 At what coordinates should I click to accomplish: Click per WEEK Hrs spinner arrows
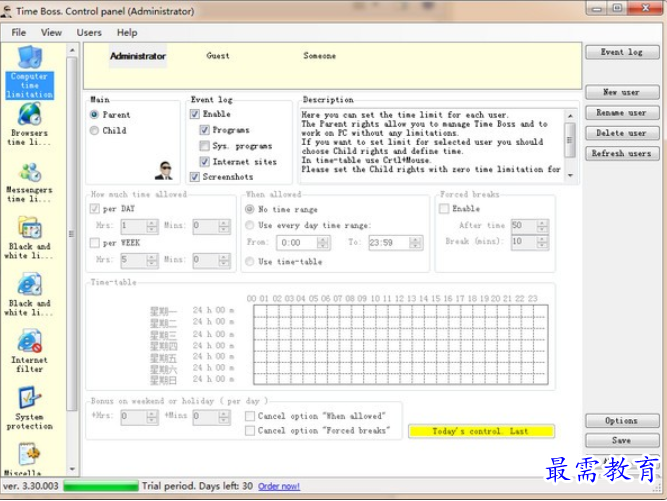pyautogui.click(x=152, y=260)
